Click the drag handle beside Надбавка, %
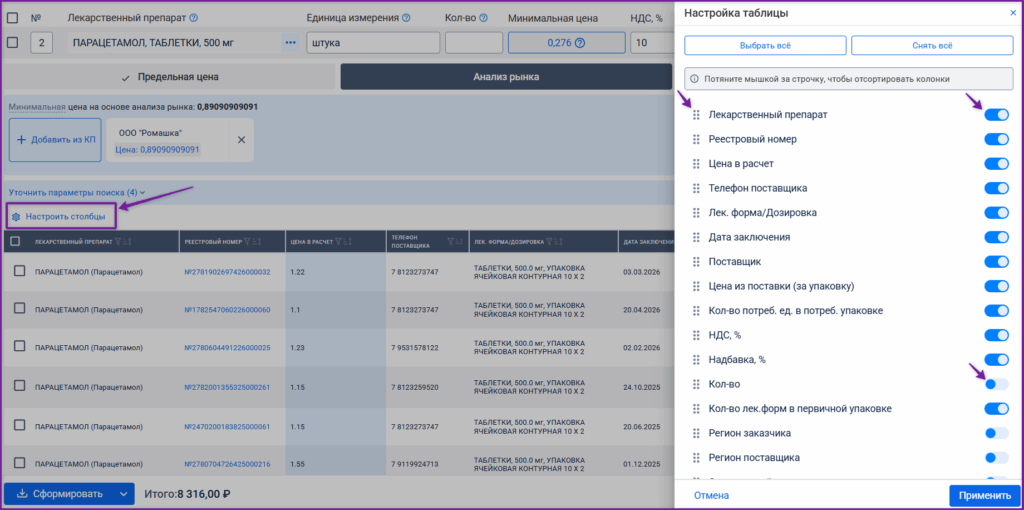Screen dimensions: 1024x510 click(x=696, y=360)
